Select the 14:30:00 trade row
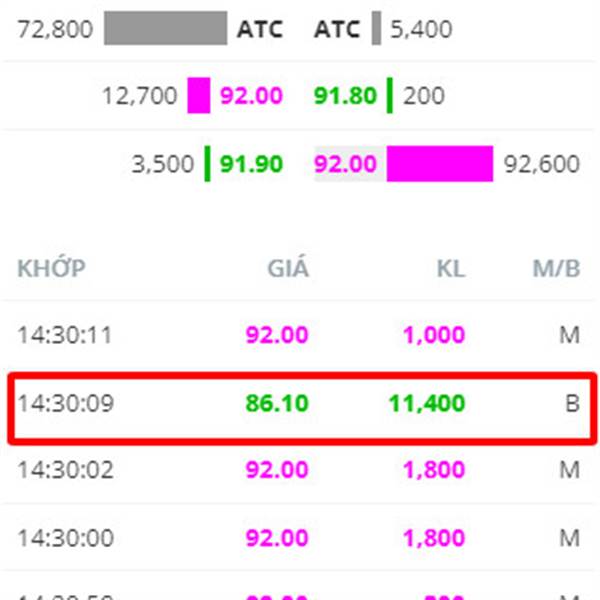Screen dimensions: 600x600 coord(298,538)
